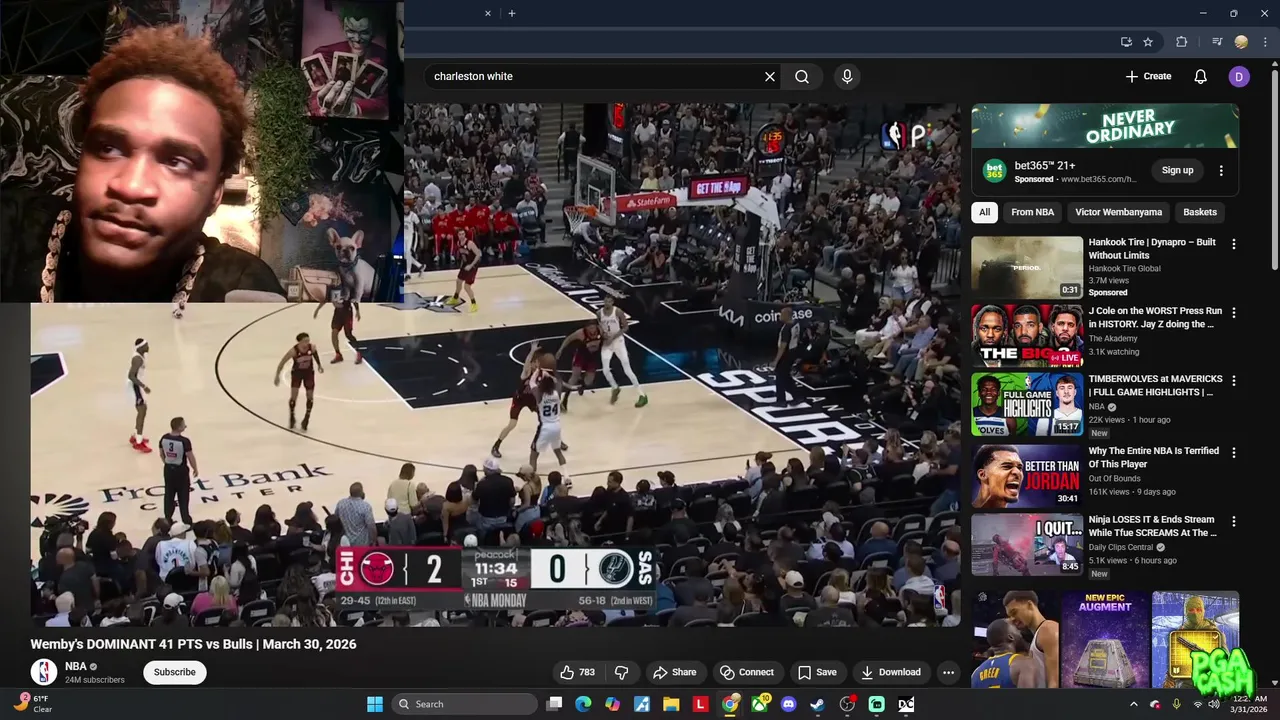Open options for TIMBERWOLVES at MAVERICKS video
The height and width of the screenshot is (720, 1280).
tap(1234, 381)
